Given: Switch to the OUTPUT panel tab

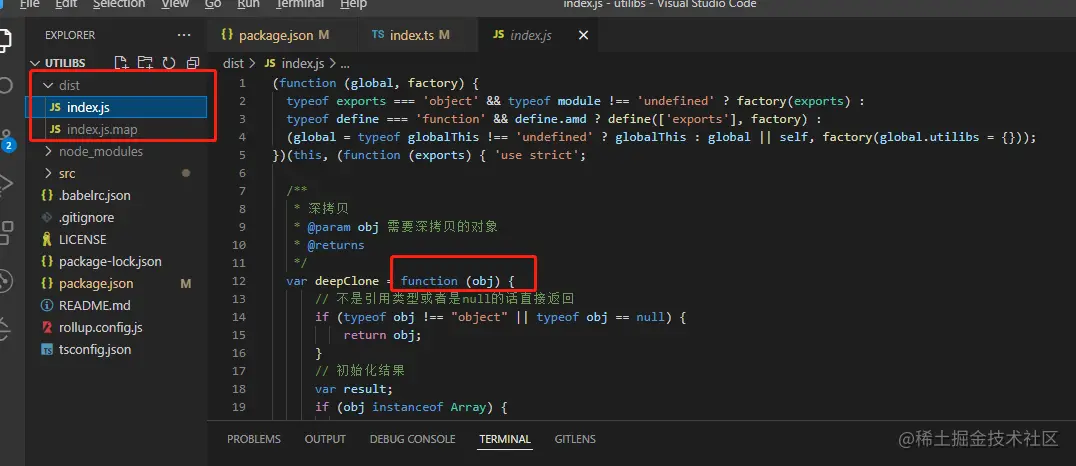Looking at the screenshot, I should (325, 439).
